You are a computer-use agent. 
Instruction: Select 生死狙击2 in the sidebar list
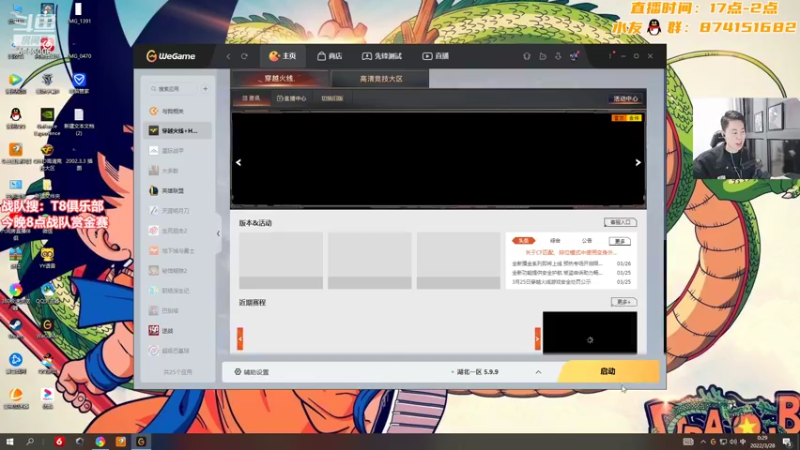178,231
